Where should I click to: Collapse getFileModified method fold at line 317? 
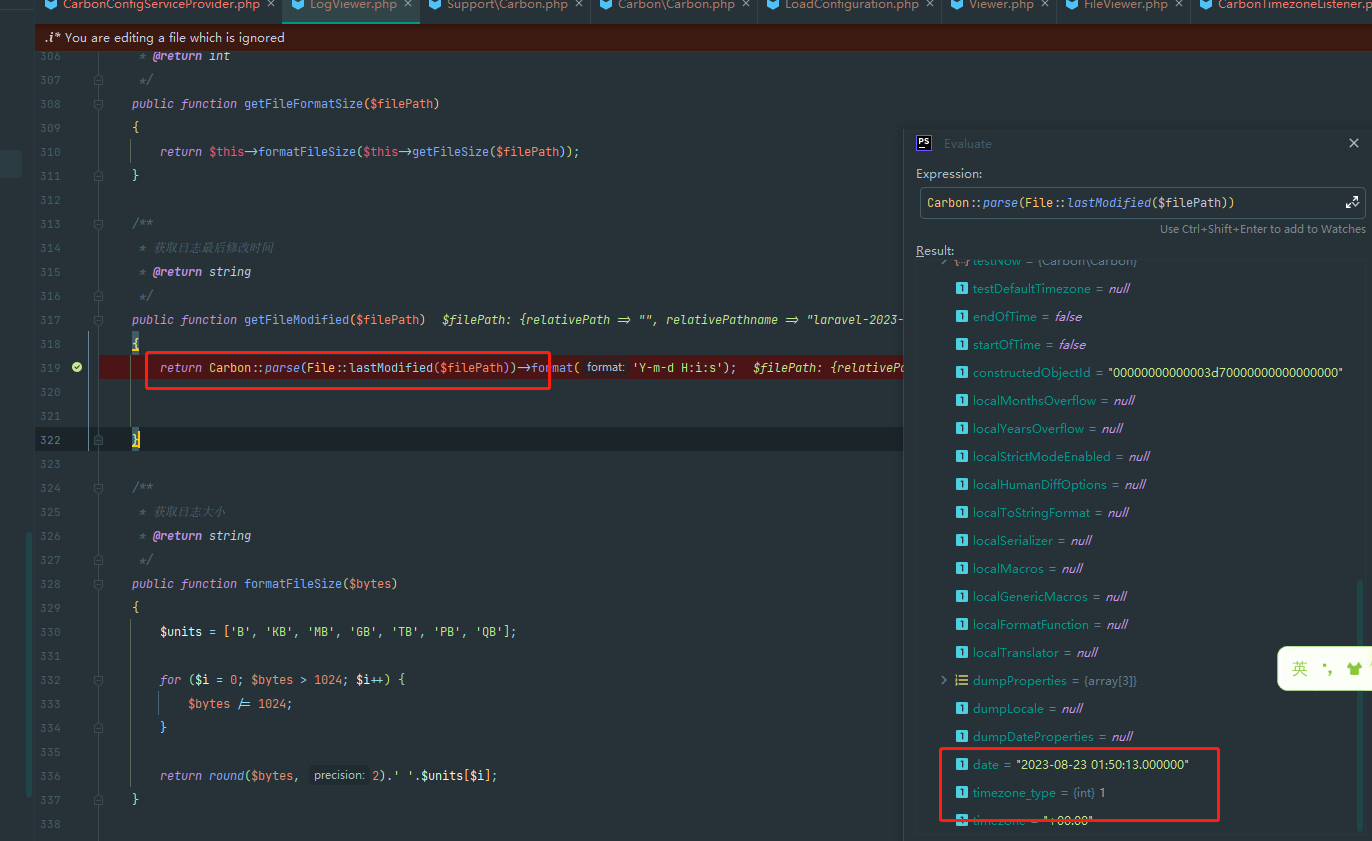tap(98, 320)
